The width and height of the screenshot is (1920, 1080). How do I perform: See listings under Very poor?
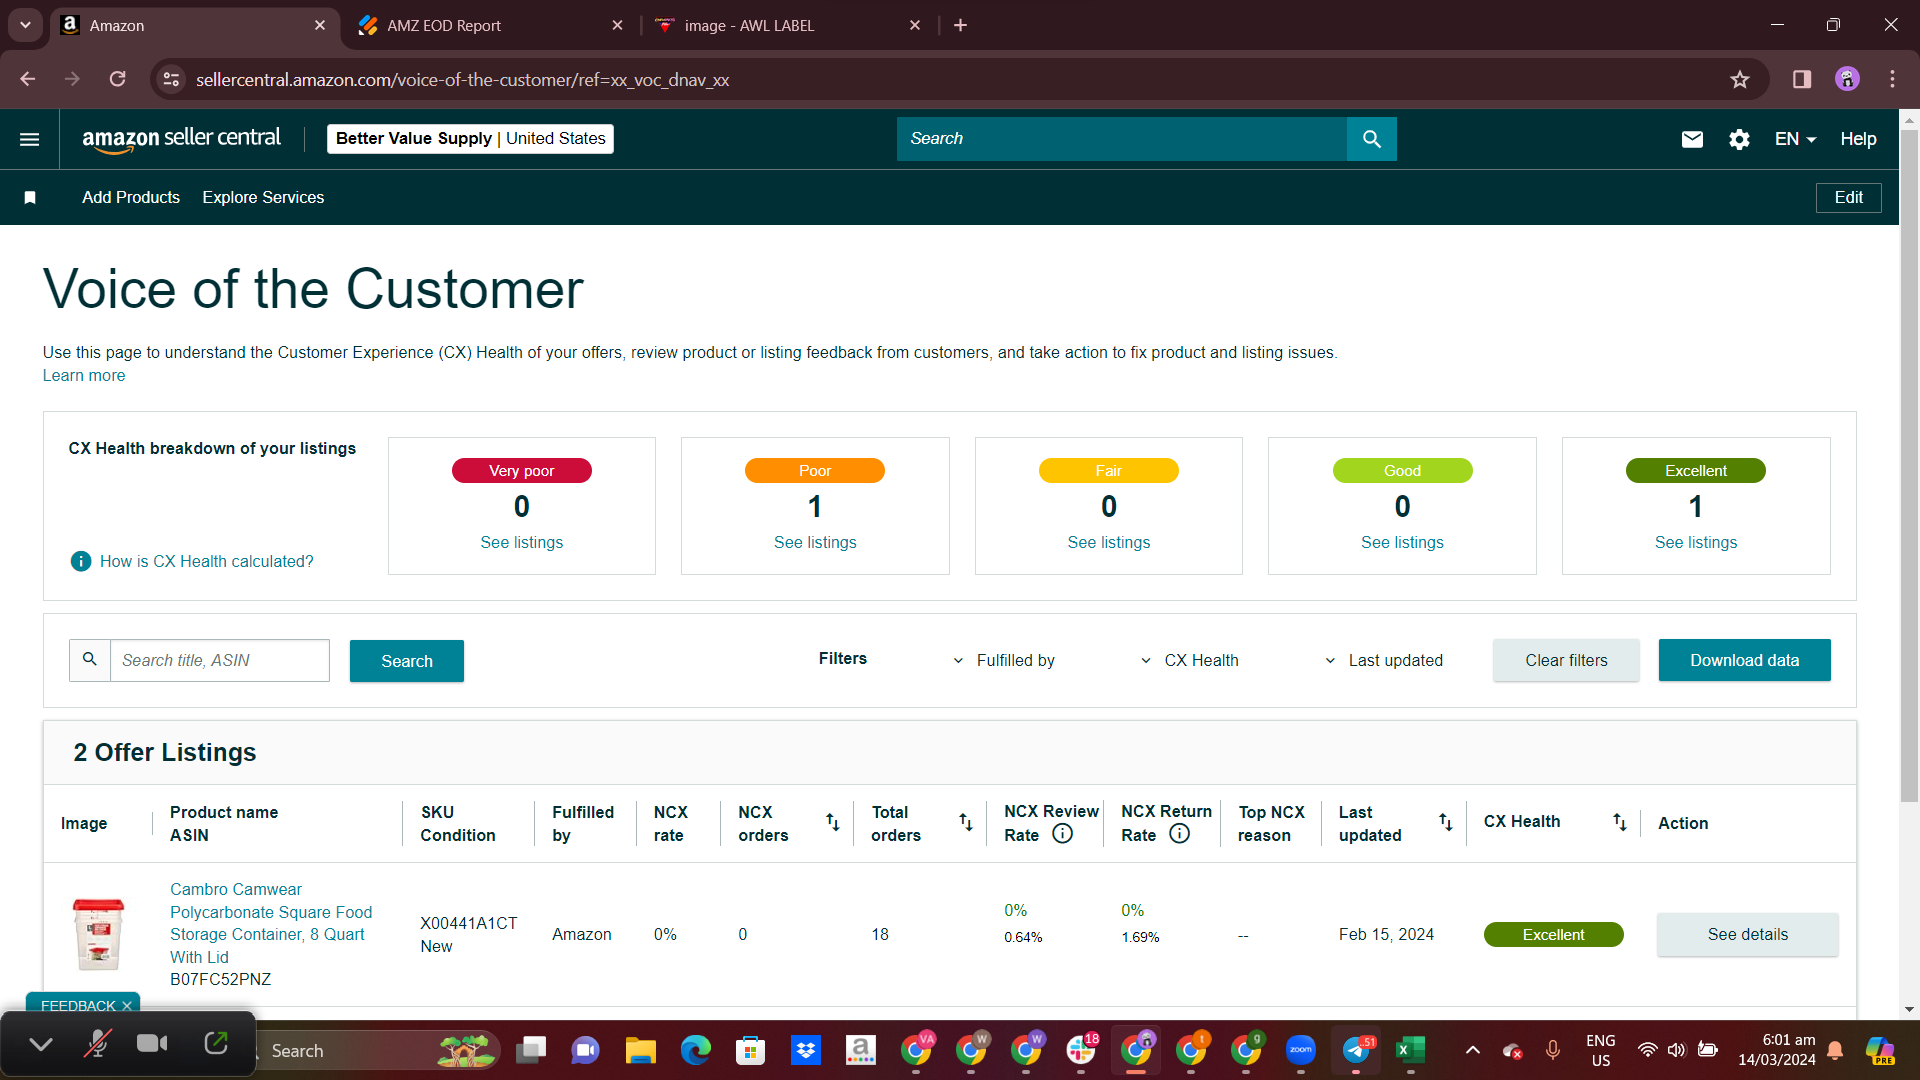coord(522,543)
